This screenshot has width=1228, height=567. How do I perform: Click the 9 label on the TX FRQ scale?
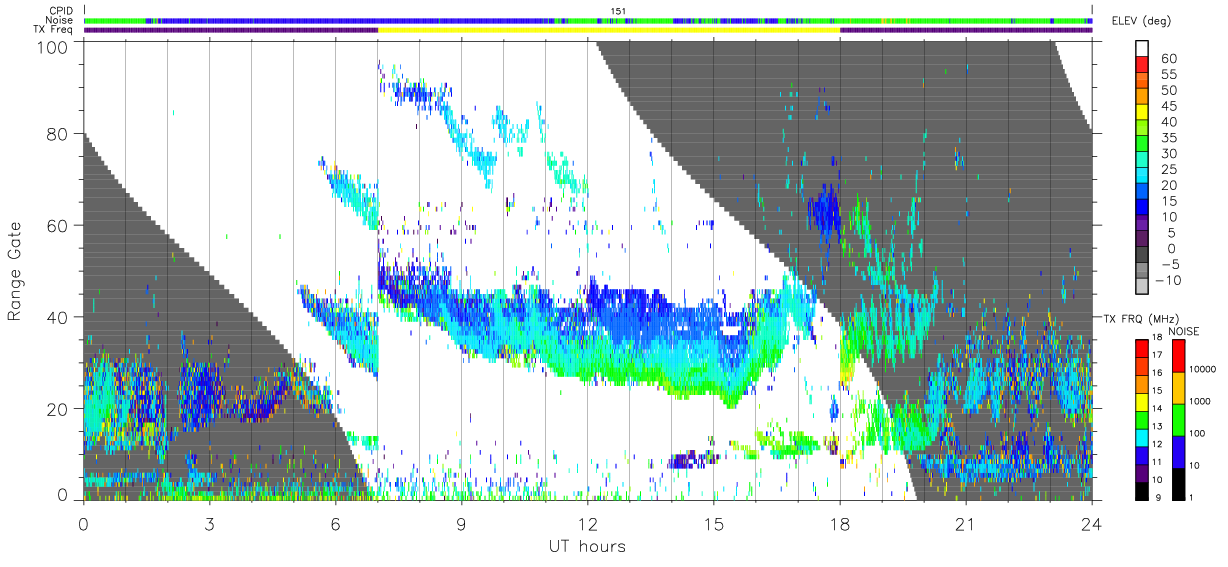pyautogui.click(x=1158, y=497)
